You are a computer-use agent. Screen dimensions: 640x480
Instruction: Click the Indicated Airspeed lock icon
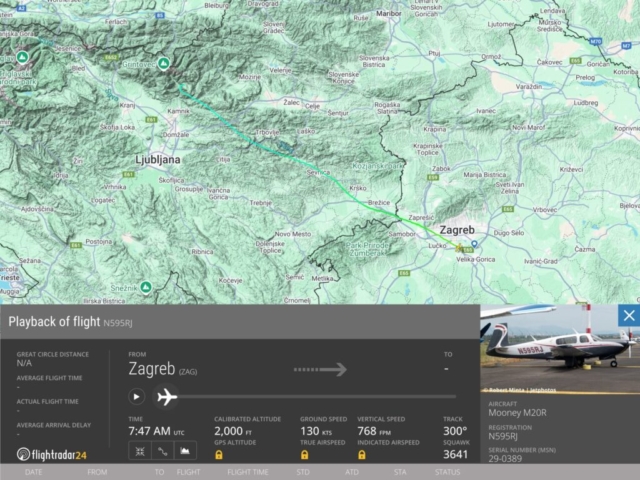[362, 454]
